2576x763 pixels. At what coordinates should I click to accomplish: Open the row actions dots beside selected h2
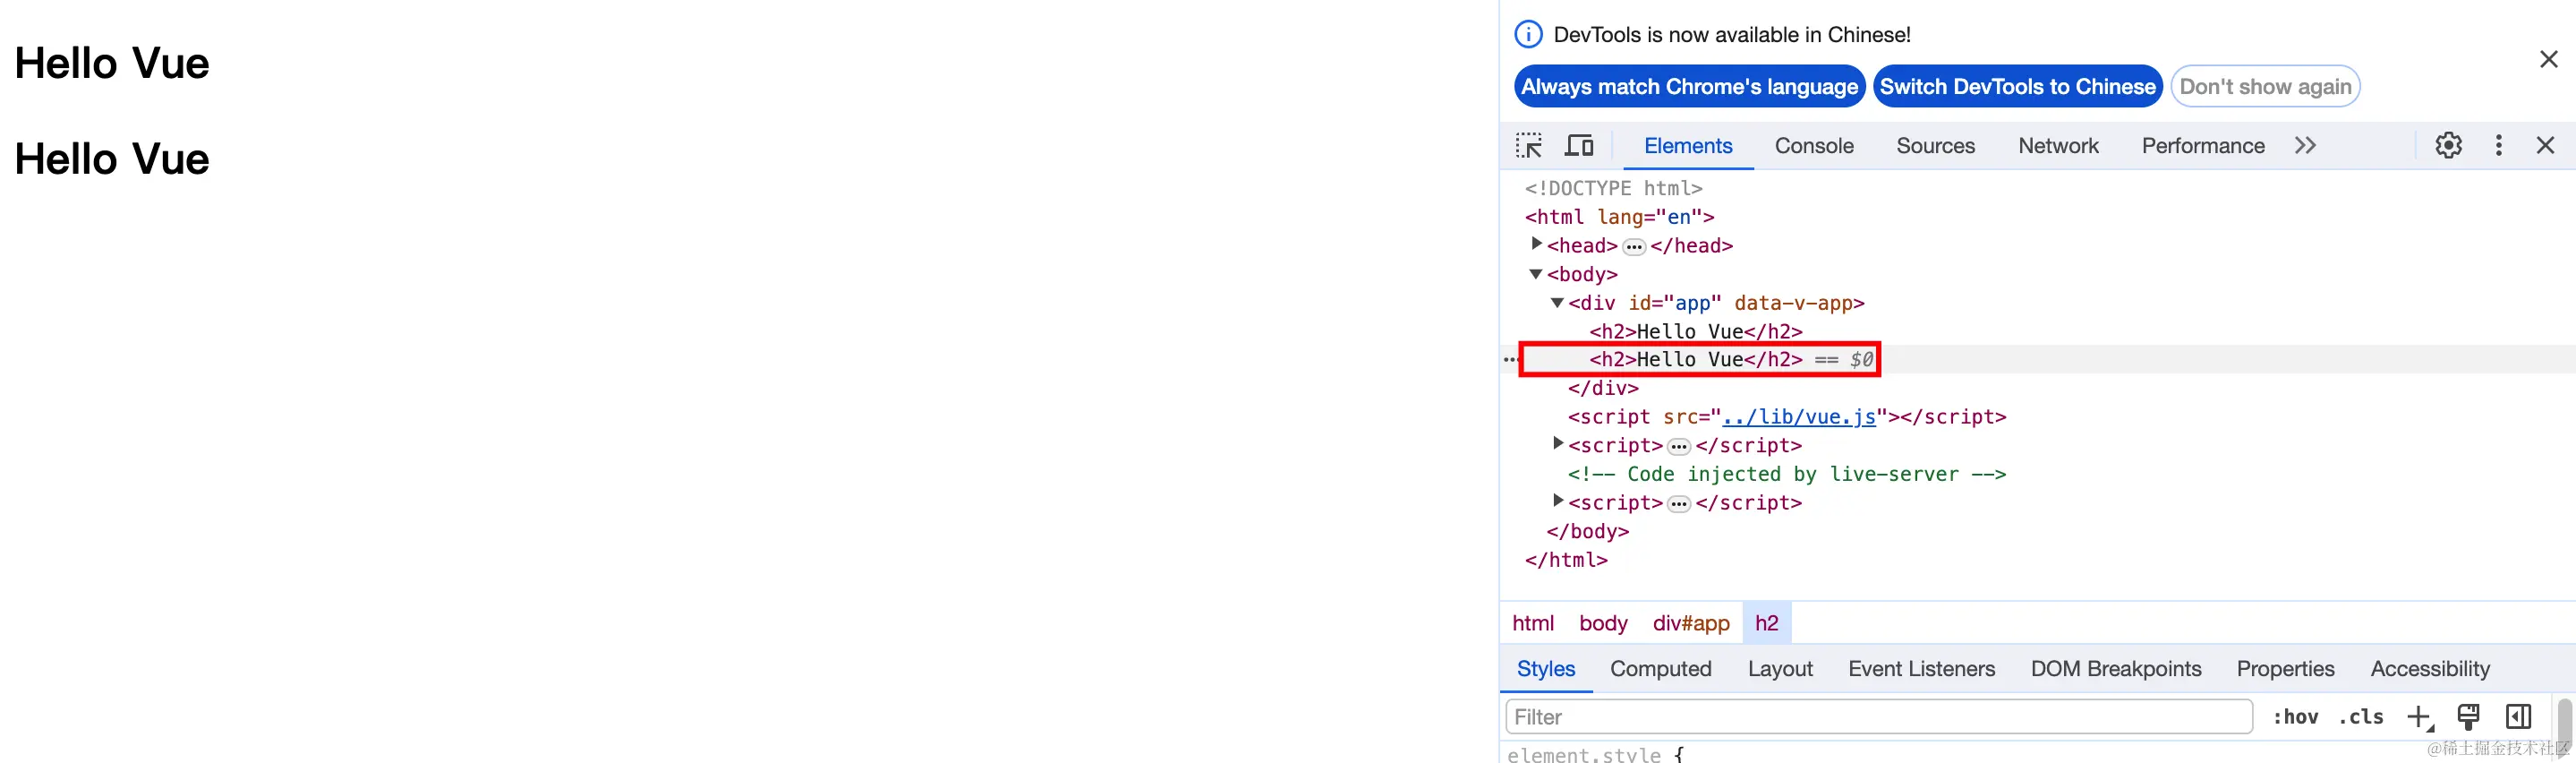(1510, 360)
